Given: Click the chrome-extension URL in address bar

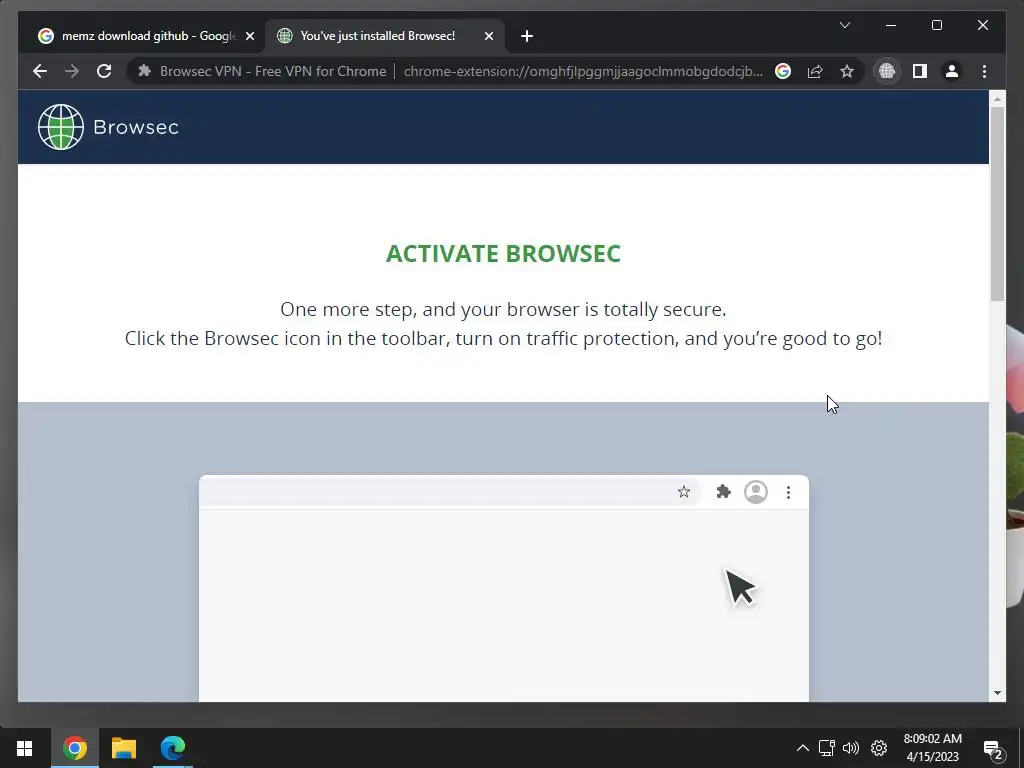Looking at the screenshot, I should point(583,71).
